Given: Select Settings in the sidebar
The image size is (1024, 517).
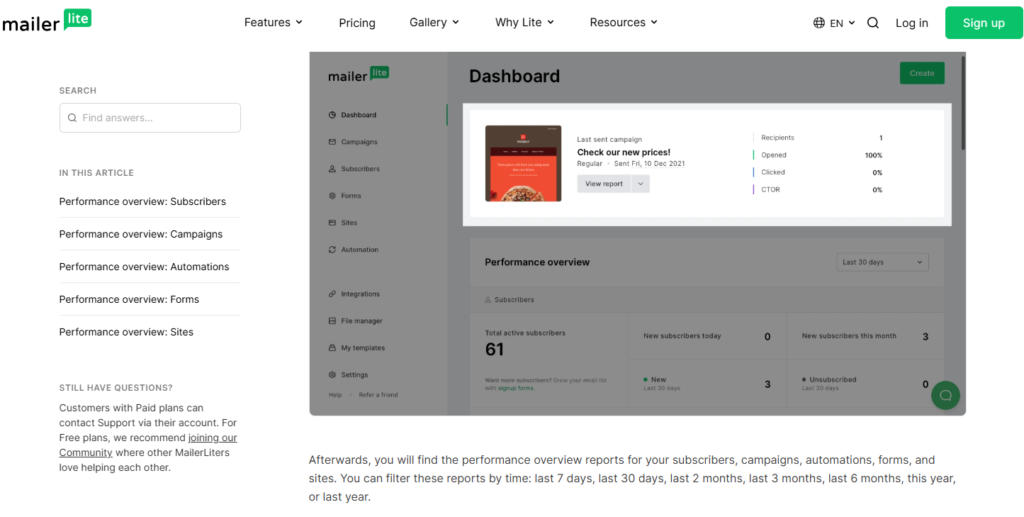Looking at the screenshot, I should point(355,375).
